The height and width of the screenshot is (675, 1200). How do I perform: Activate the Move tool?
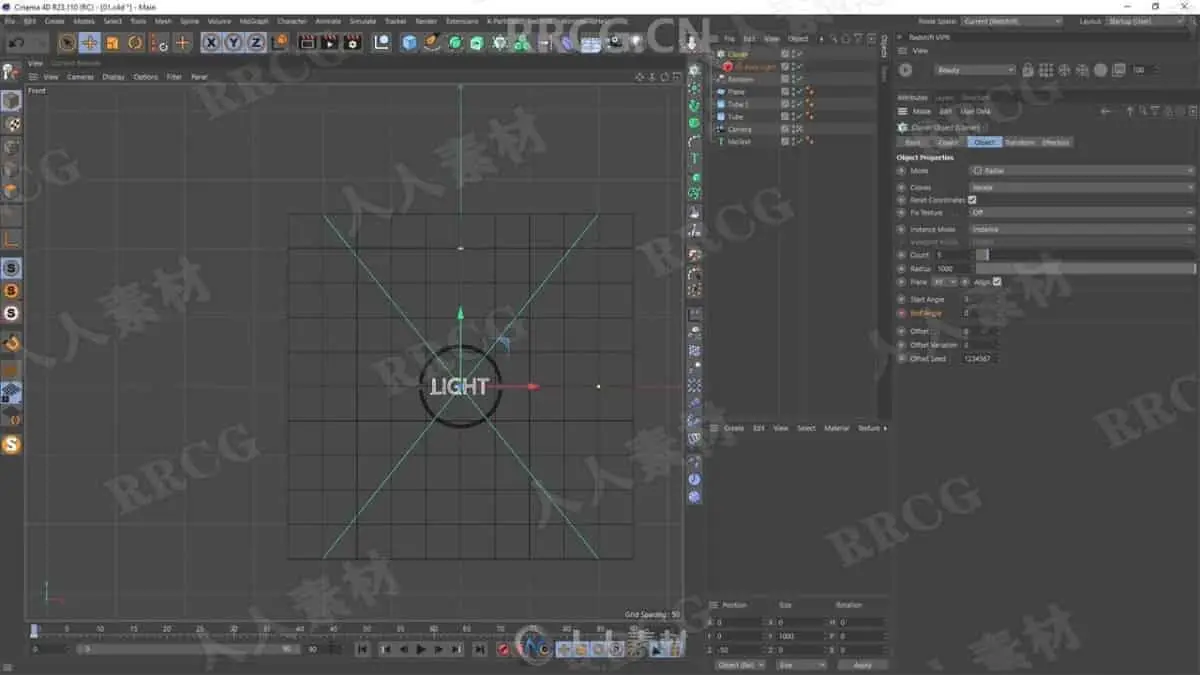pos(90,42)
